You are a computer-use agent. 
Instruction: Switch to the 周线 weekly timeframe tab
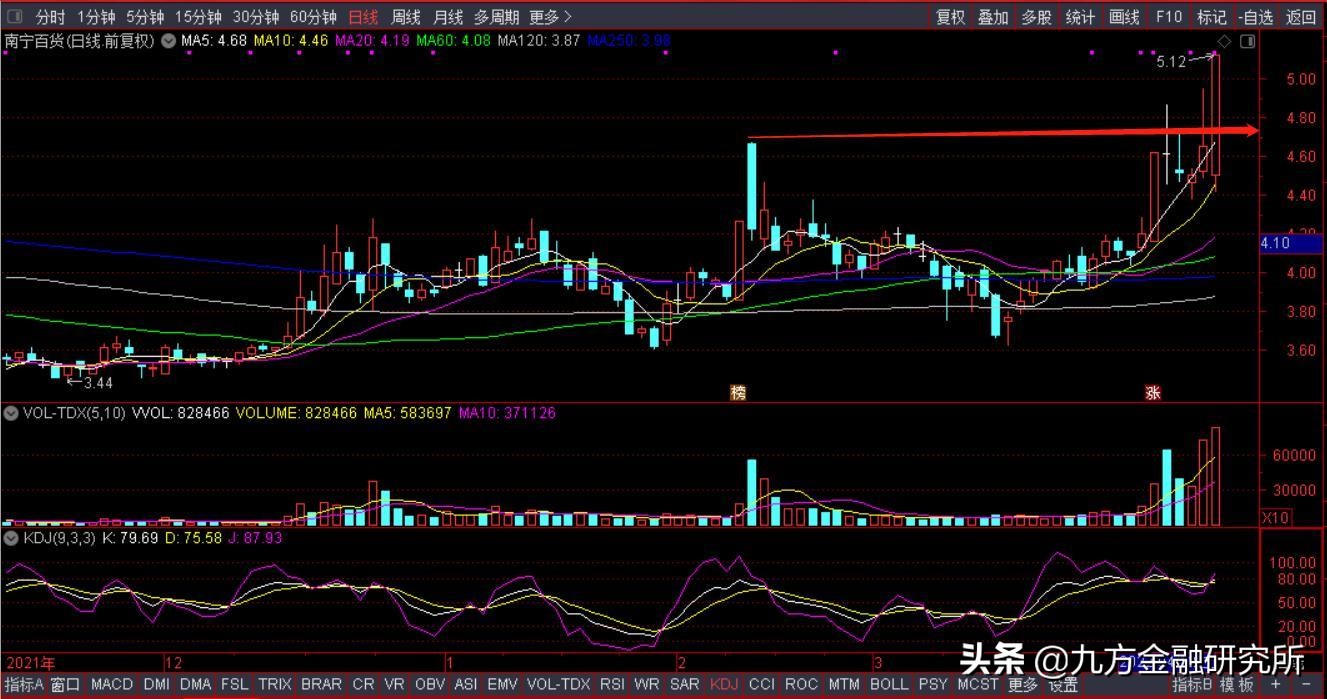[406, 17]
